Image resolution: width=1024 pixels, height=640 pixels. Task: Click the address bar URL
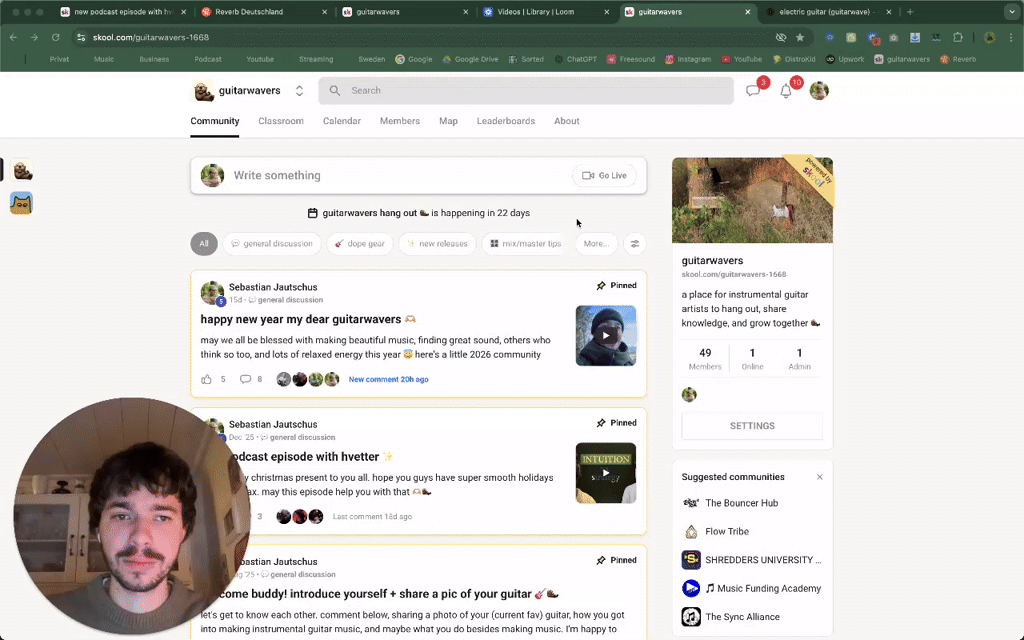[151, 37]
